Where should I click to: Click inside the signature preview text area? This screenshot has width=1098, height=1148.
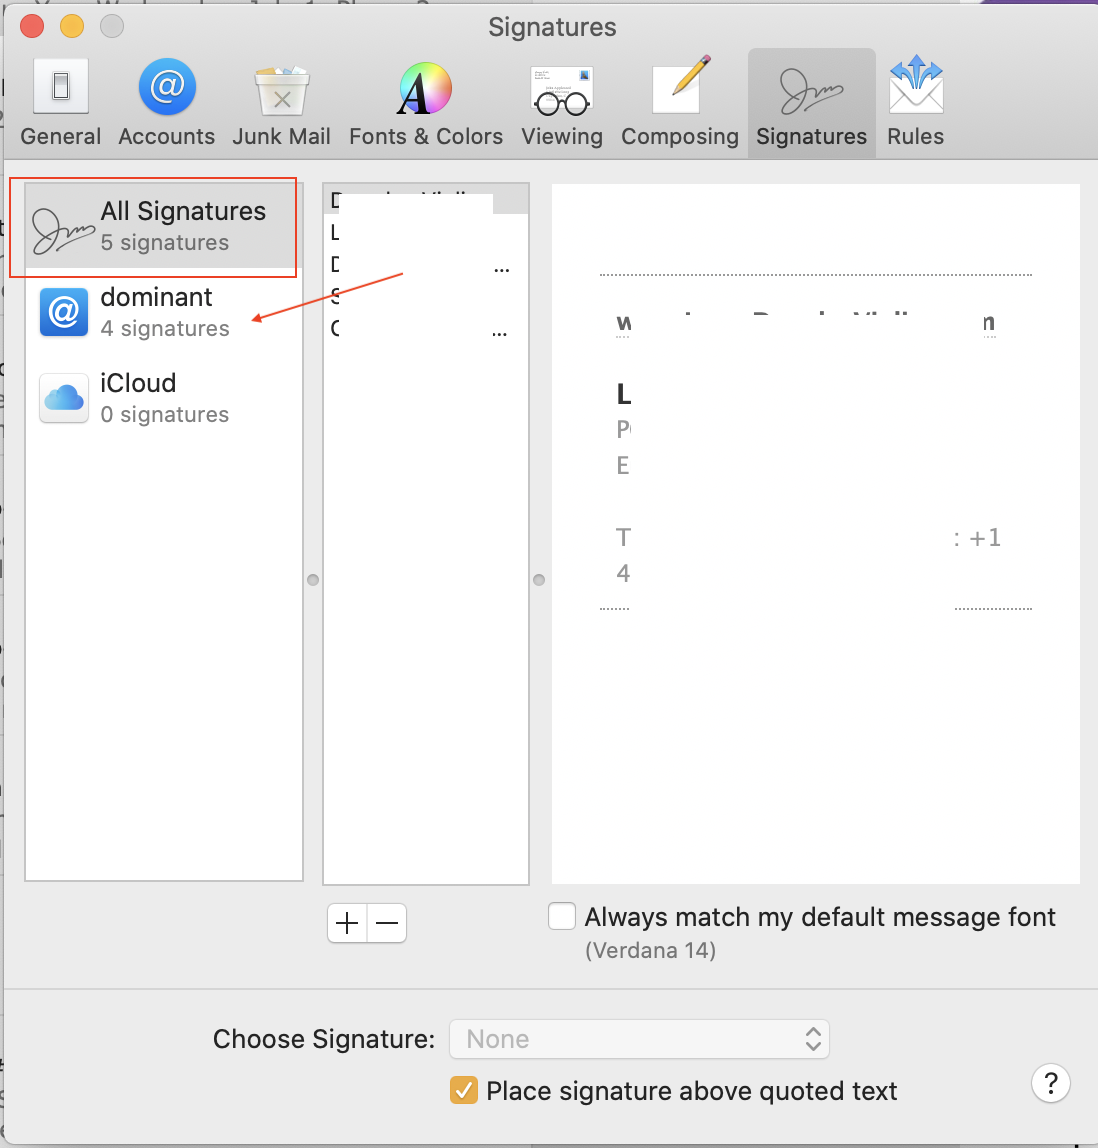tap(815, 534)
